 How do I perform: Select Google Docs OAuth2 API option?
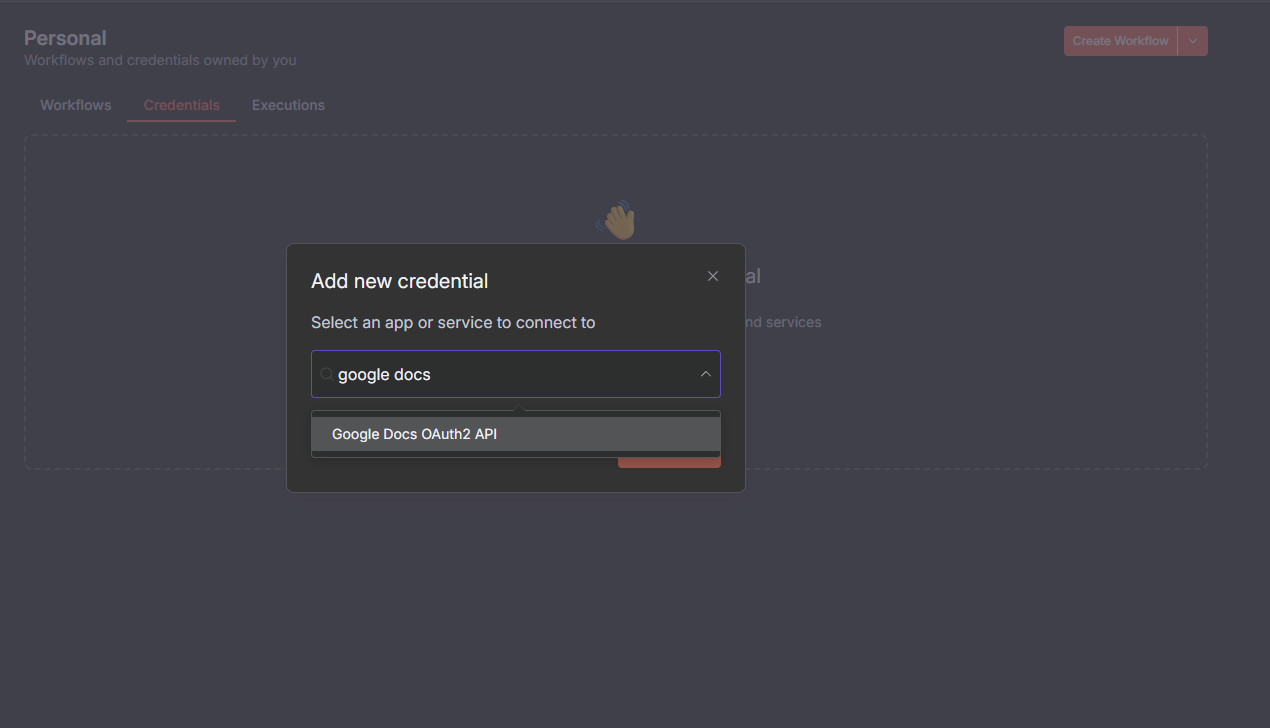pyautogui.click(x=516, y=434)
